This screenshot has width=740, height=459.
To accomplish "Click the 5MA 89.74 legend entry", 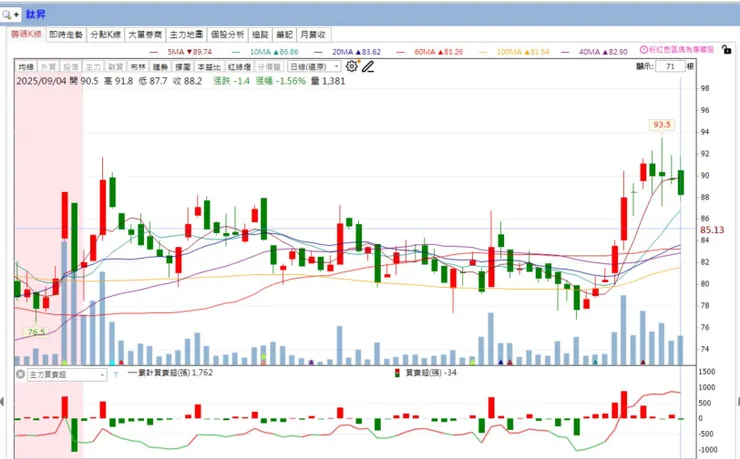I will 181,52.
